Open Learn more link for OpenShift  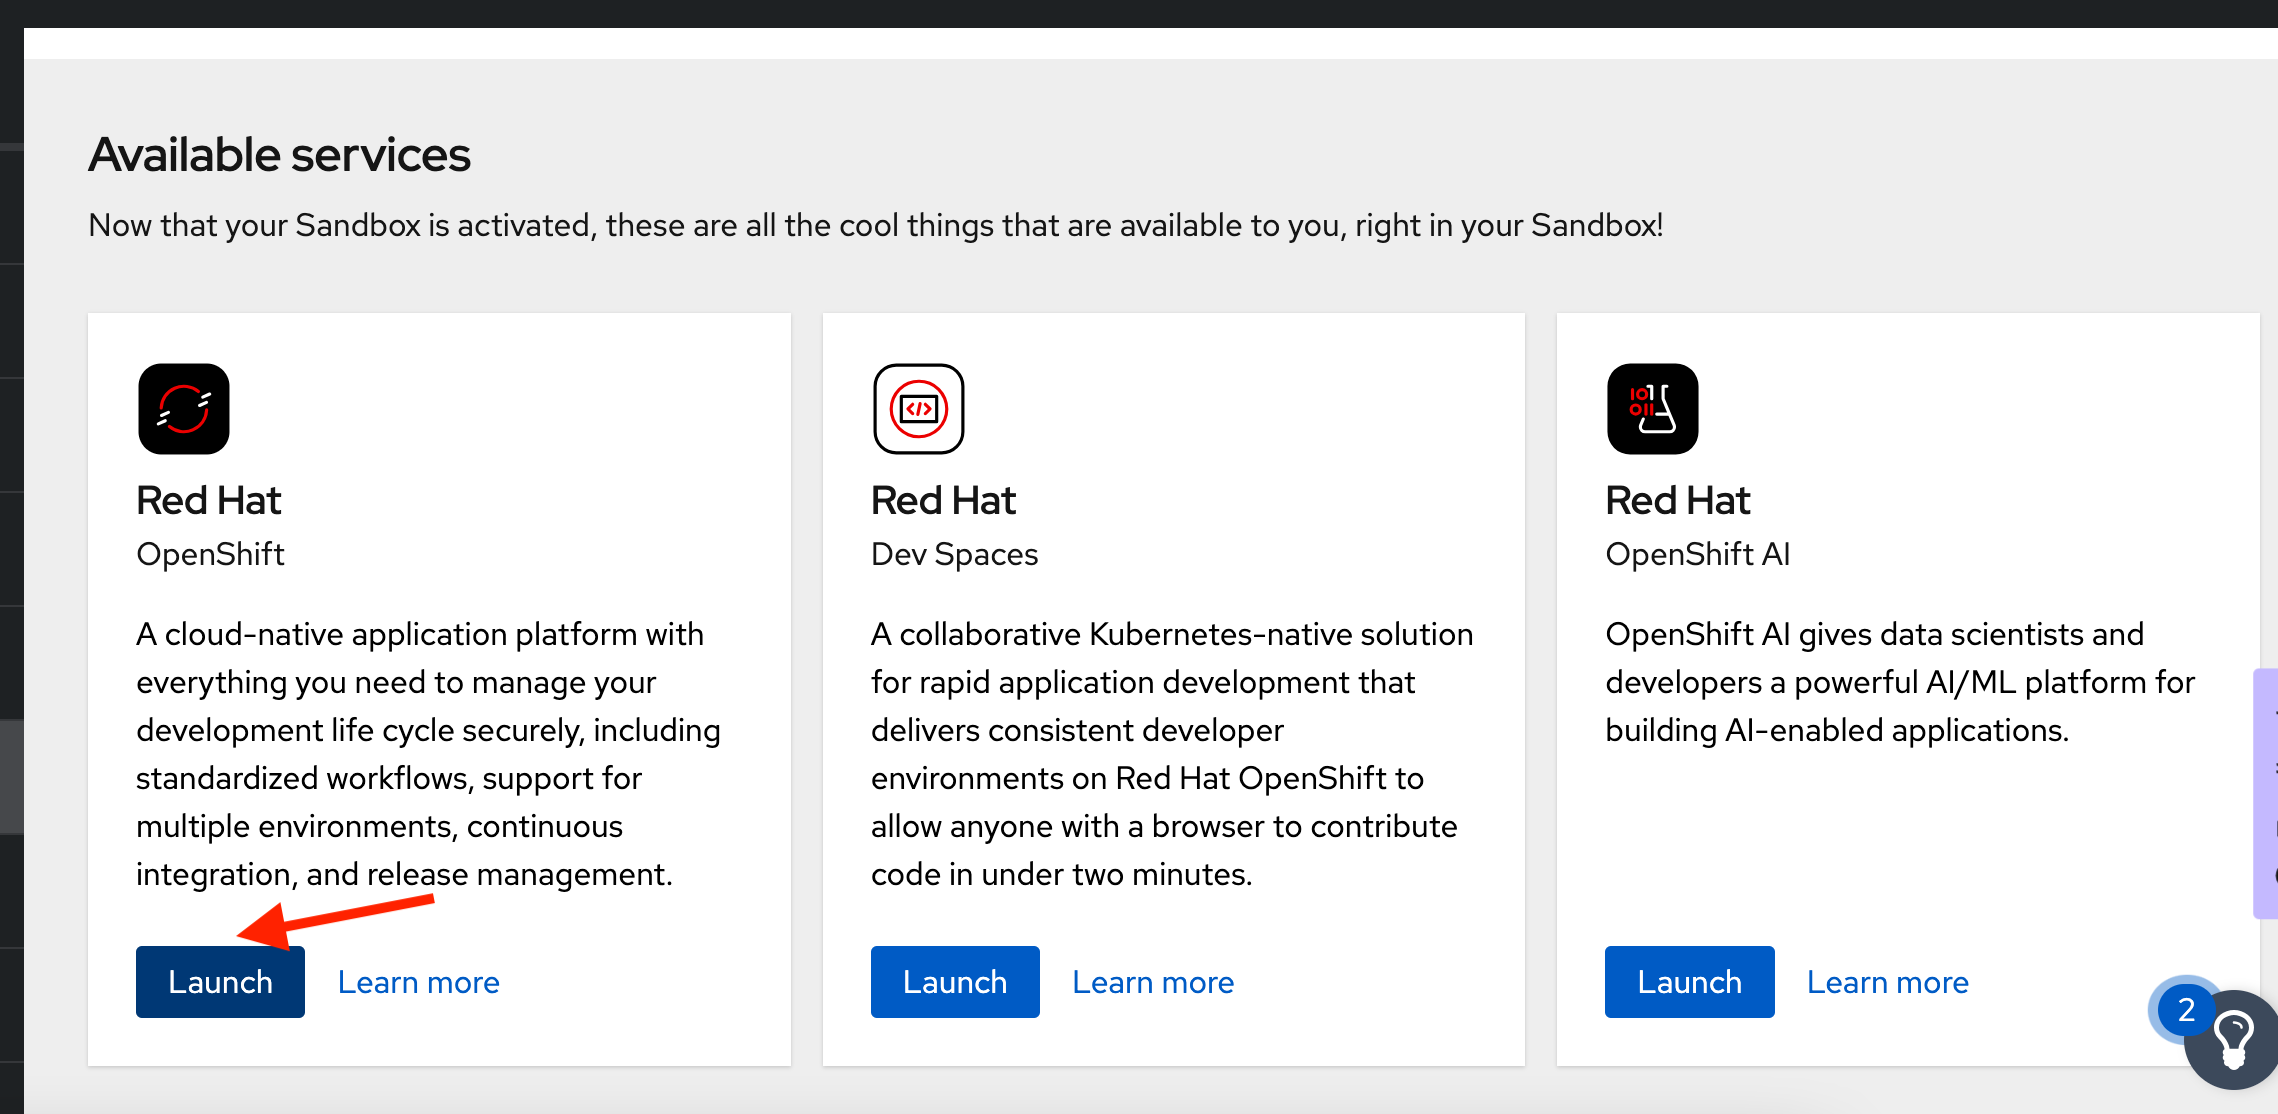pos(418,982)
